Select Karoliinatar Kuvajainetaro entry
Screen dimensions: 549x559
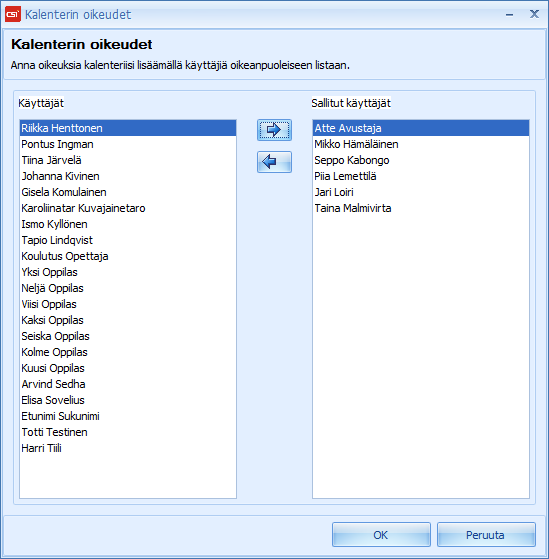point(128,208)
